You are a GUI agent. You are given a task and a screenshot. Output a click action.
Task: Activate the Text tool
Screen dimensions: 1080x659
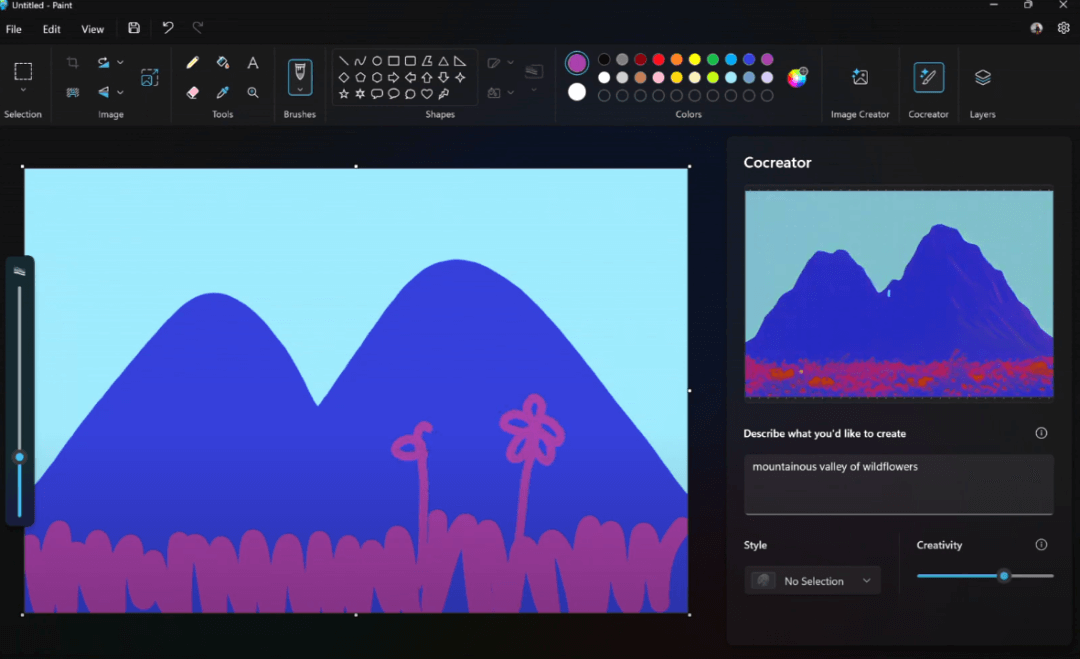253,63
